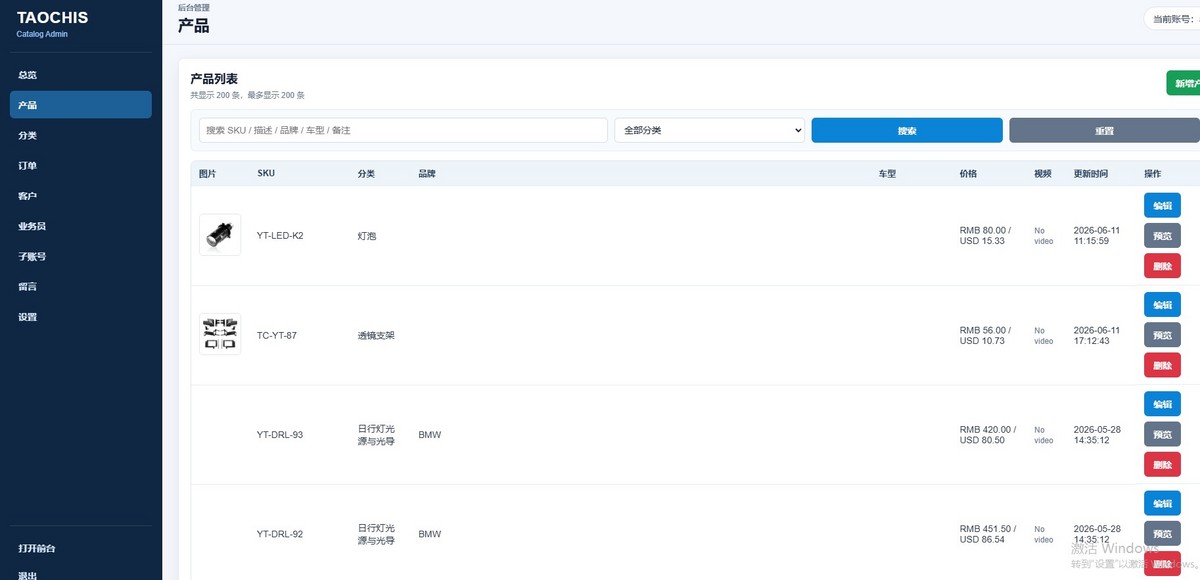Click the BMW brand in YT-DRL-93 row
Viewport: 1200px width, 580px height.
(x=430, y=435)
